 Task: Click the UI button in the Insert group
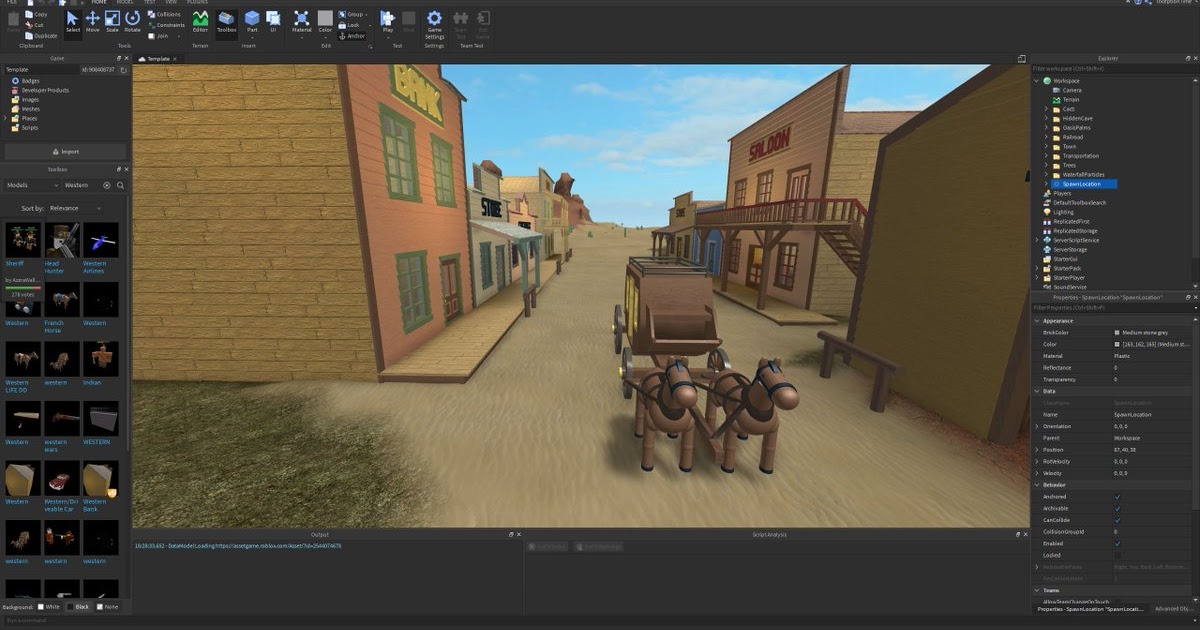pos(272,21)
